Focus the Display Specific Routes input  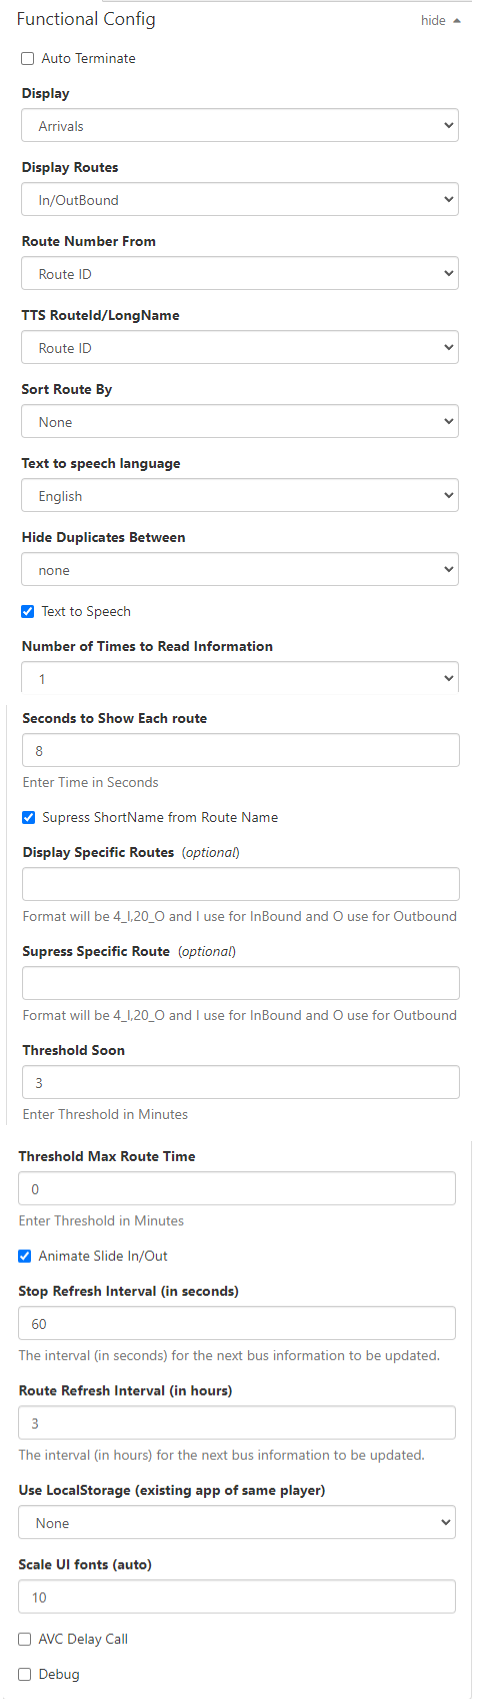[x=241, y=885]
